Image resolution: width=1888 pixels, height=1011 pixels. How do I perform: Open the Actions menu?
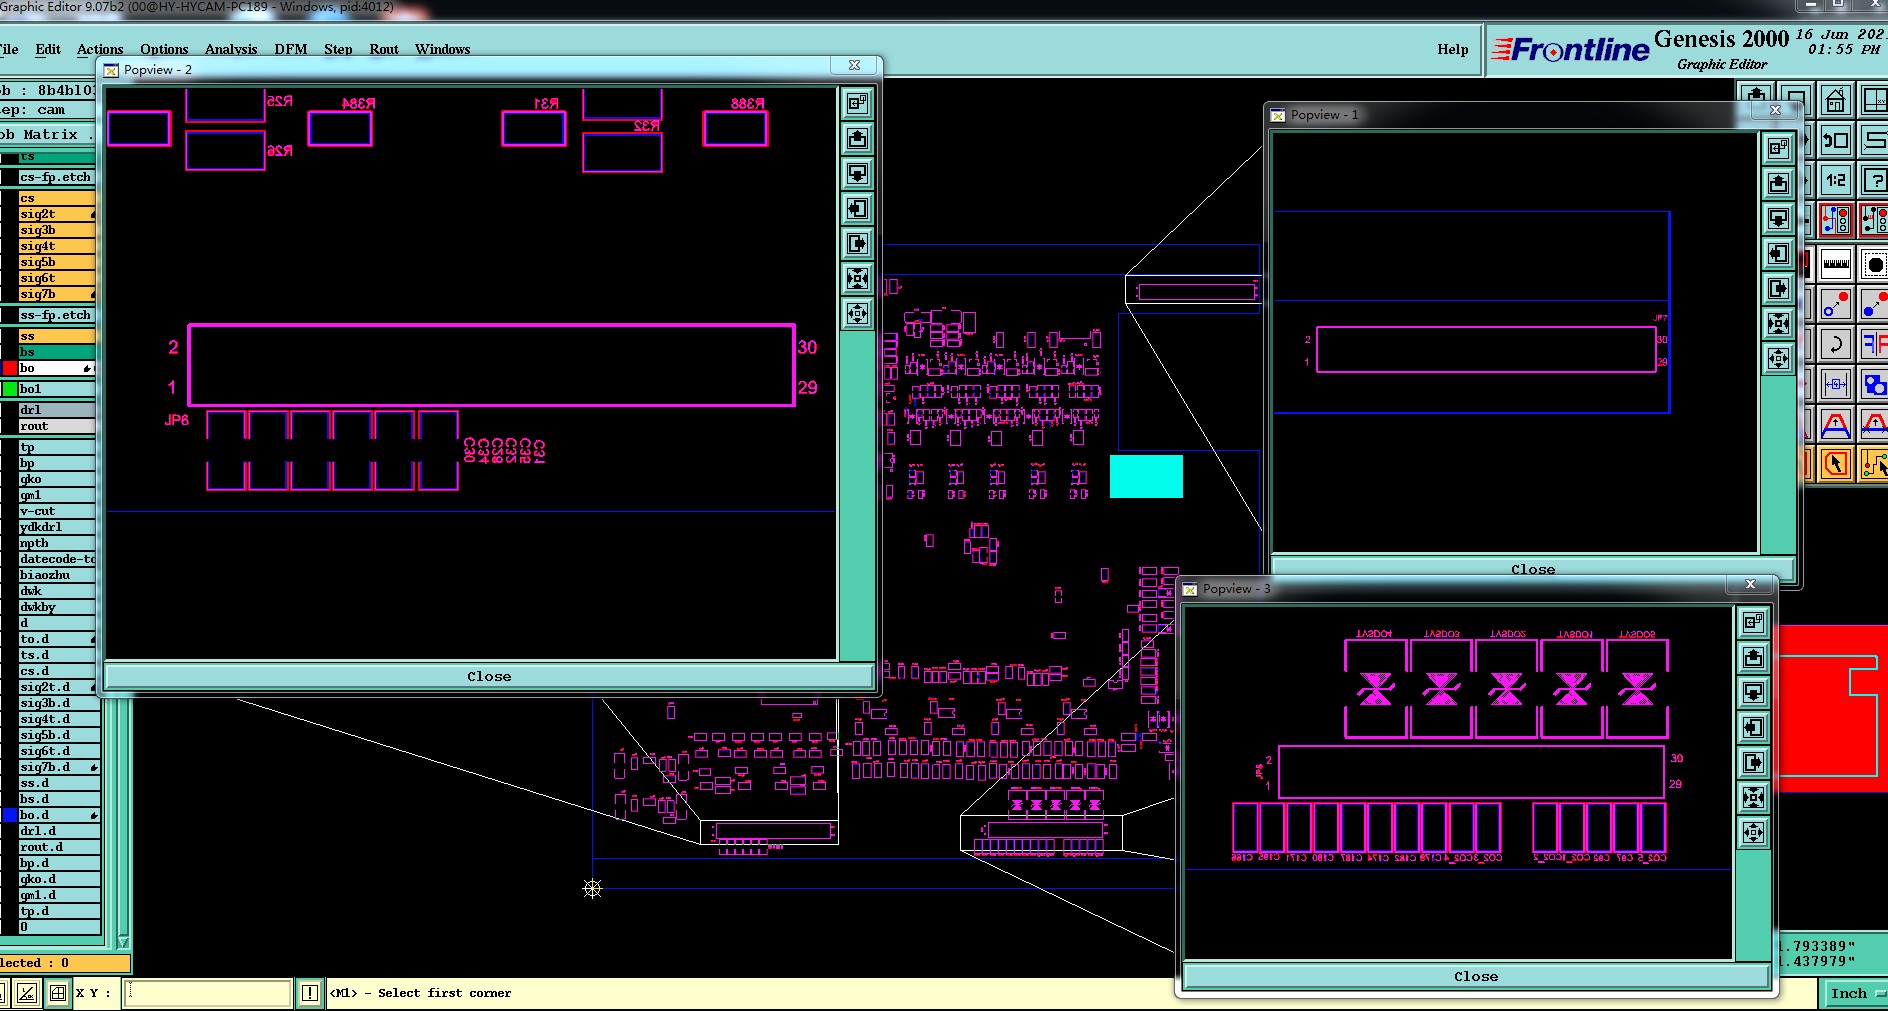[100, 49]
